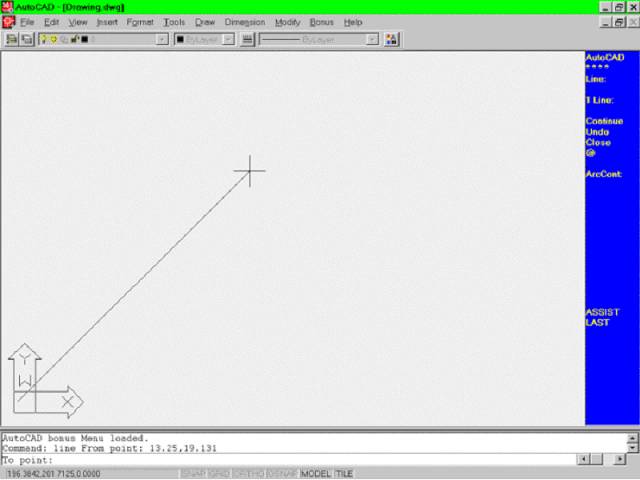Choose Continue in the screen menu
This screenshot has height=480, width=640.
[x=604, y=121]
